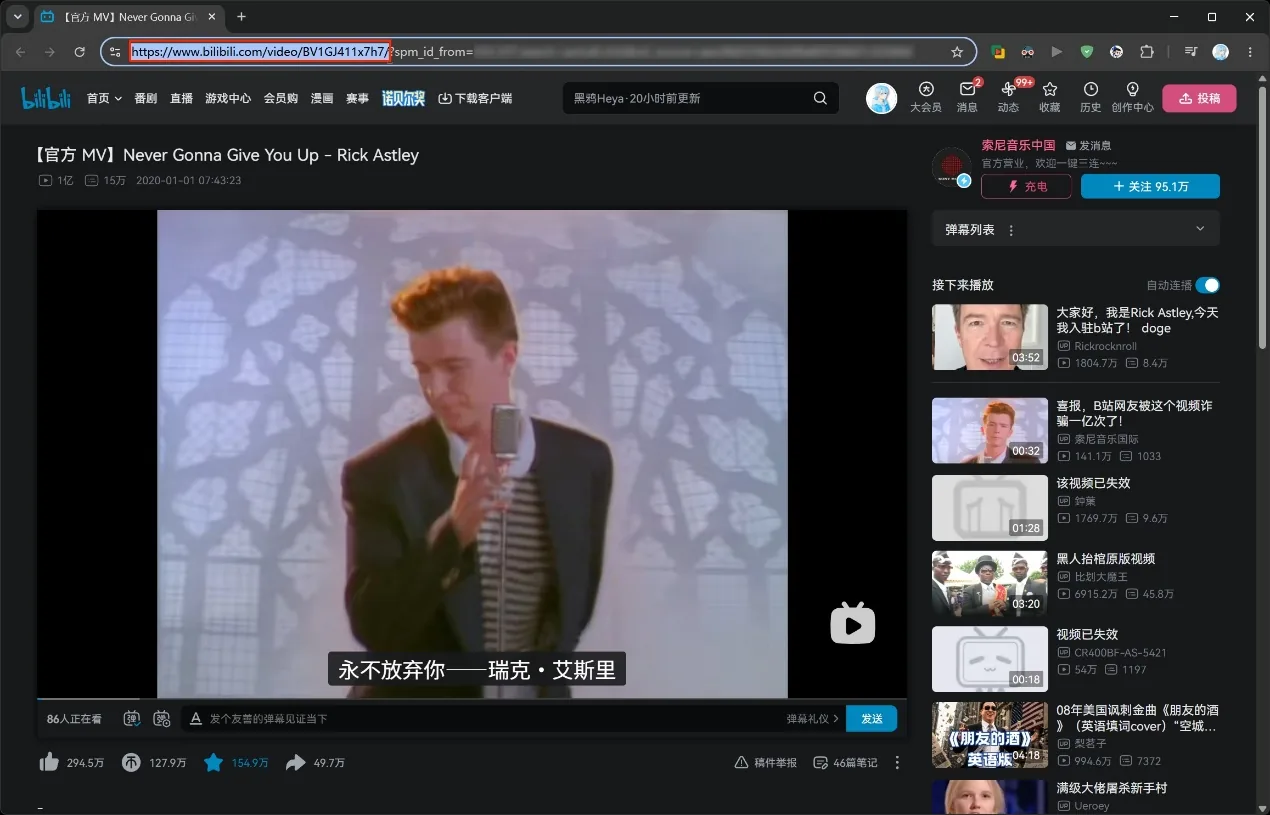The image size is (1270, 815).
Task: Open the Chrome tab search chevron
Action: coord(17,17)
